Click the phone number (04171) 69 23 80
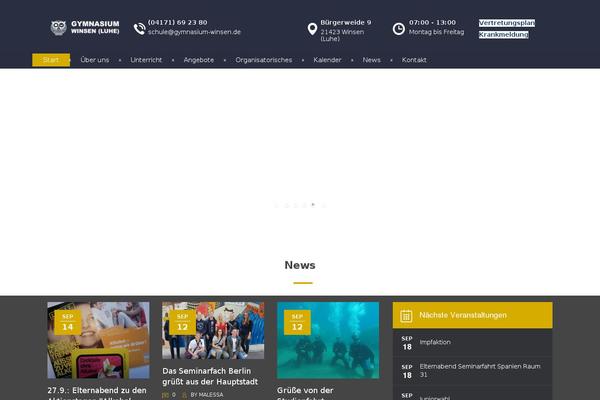Screen dimensions: 600x400 pyautogui.click(x=178, y=23)
